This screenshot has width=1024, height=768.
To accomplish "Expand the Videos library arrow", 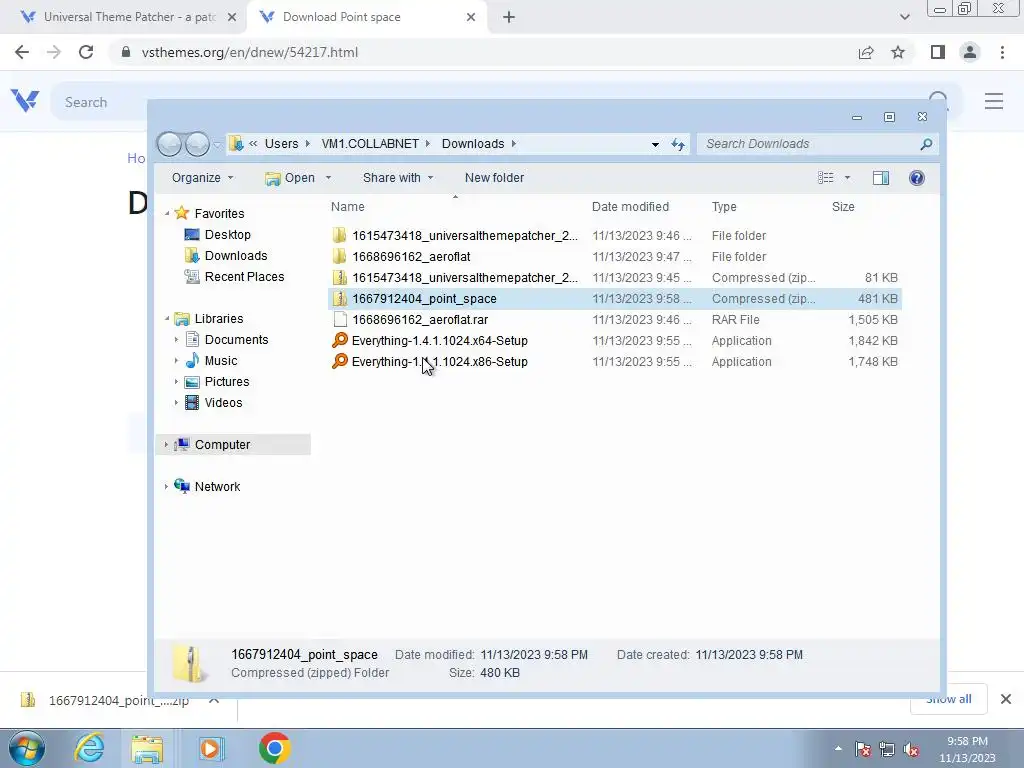I will coord(176,402).
